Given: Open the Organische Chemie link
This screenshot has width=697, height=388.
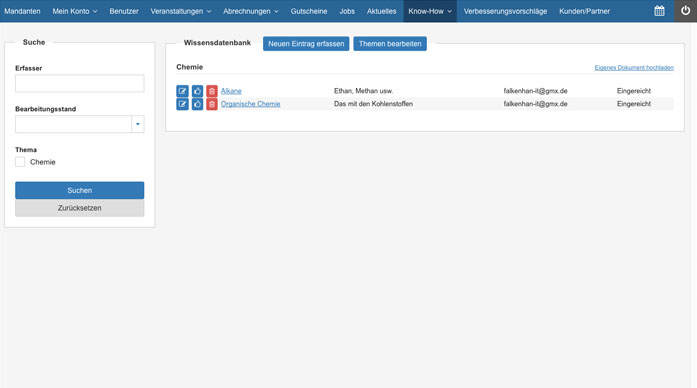Looking at the screenshot, I should 250,104.
